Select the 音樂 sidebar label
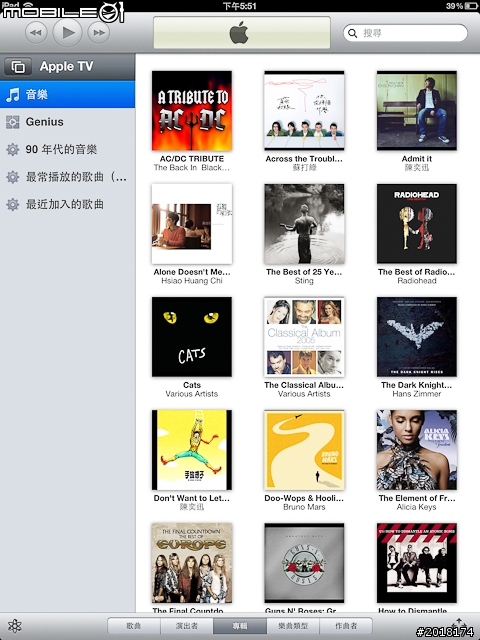 37,95
